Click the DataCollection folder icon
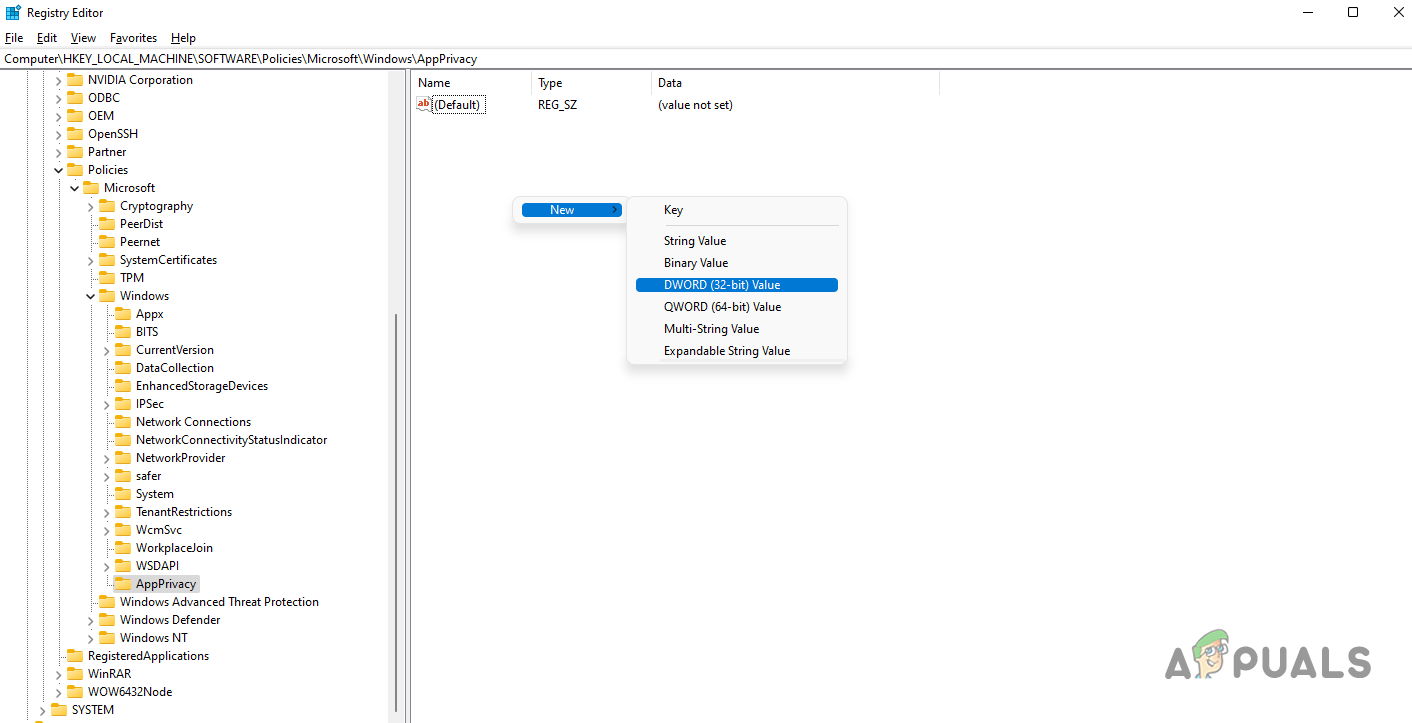Image resolution: width=1412 pixels, height=723 pixels. coord(123,368)
